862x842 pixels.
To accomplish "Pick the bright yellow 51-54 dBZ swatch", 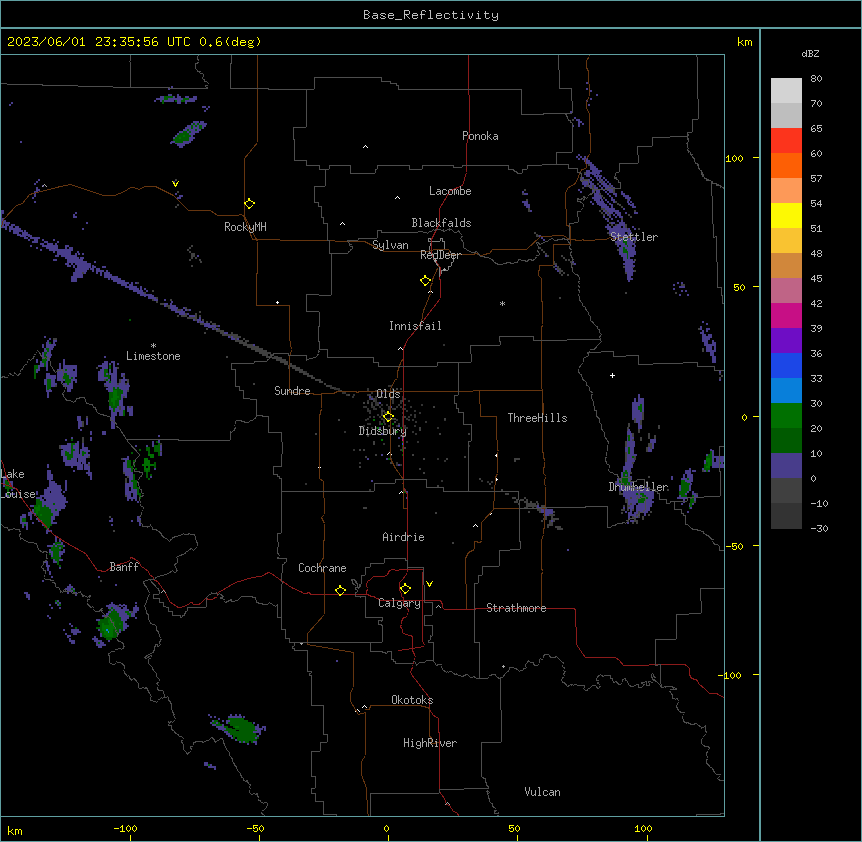I will pos(786,215).
